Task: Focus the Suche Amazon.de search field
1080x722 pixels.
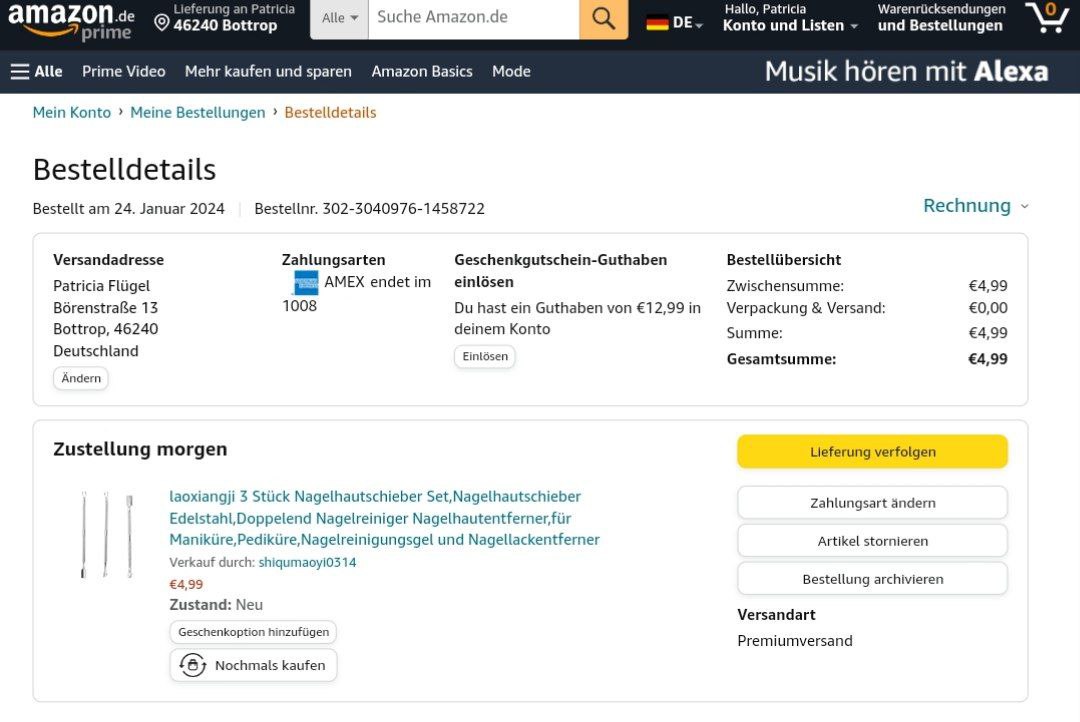Action: click(x=473, y=18)
